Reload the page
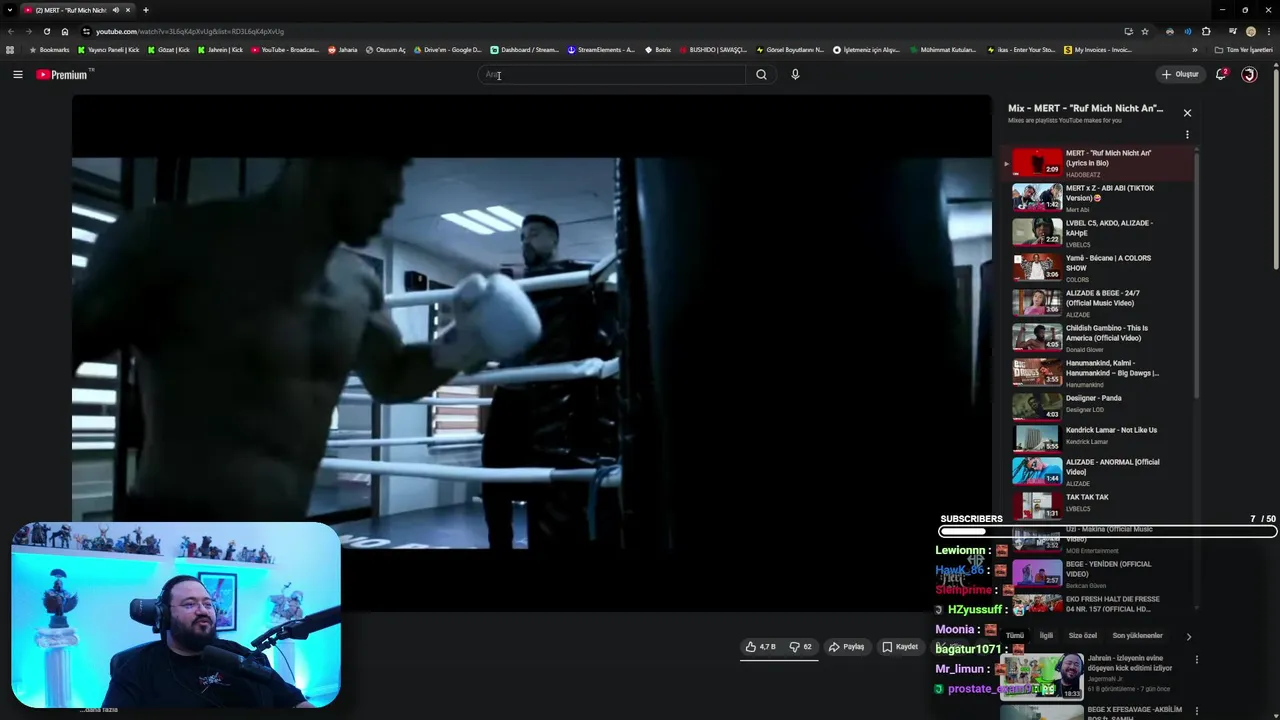The width and height of the screenshot is (1280, 720). coord(47,31)
